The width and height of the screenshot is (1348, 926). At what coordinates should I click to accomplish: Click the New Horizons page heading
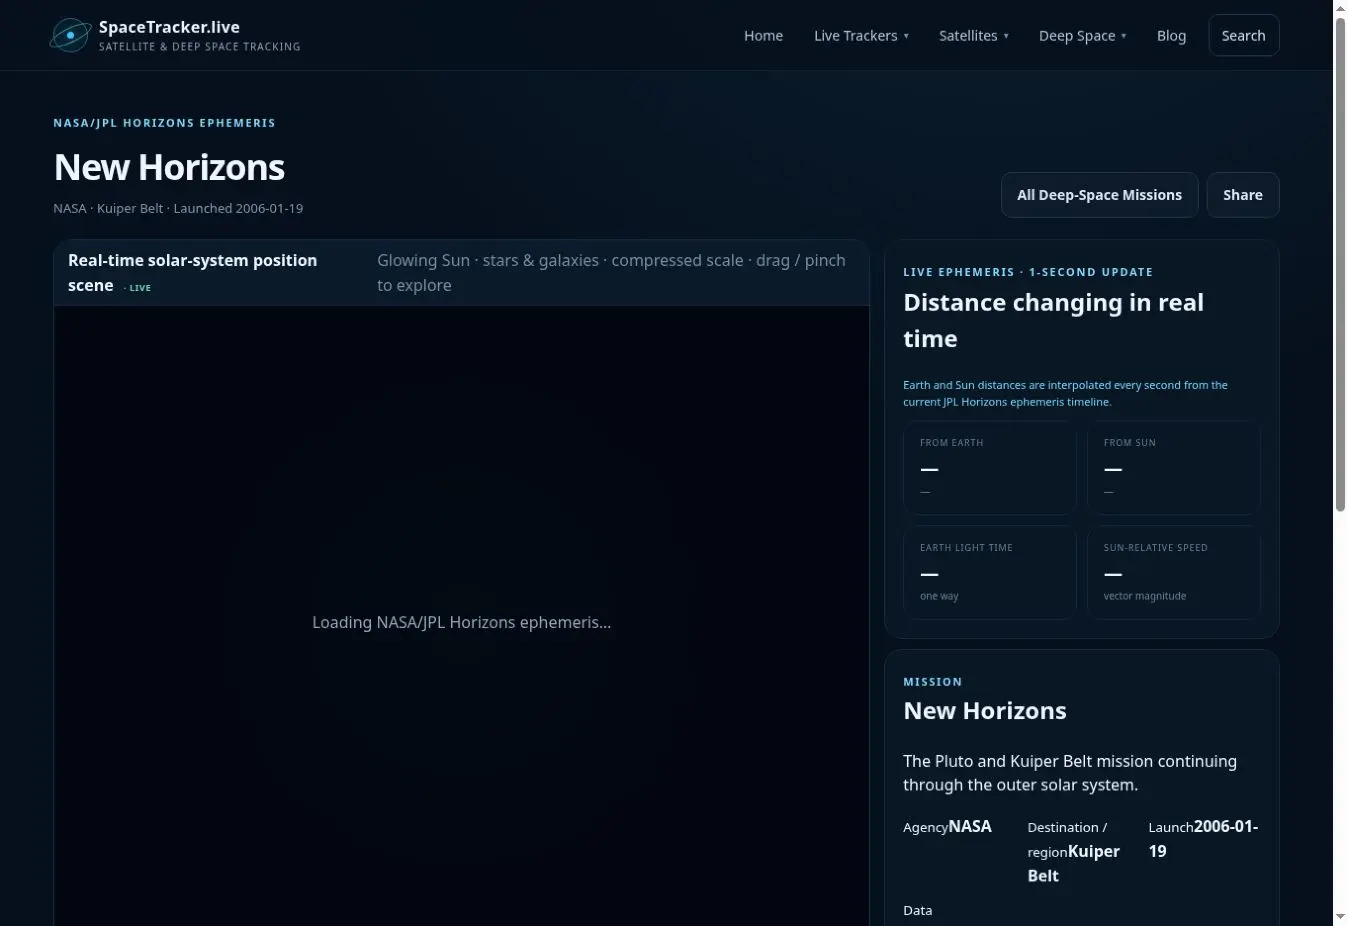pyautogui.click(x=169, y=167)
